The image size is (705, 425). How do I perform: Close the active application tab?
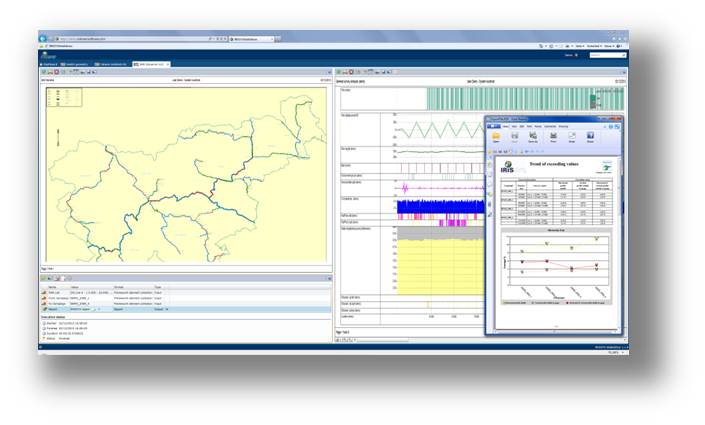click(x=168, y=64)
